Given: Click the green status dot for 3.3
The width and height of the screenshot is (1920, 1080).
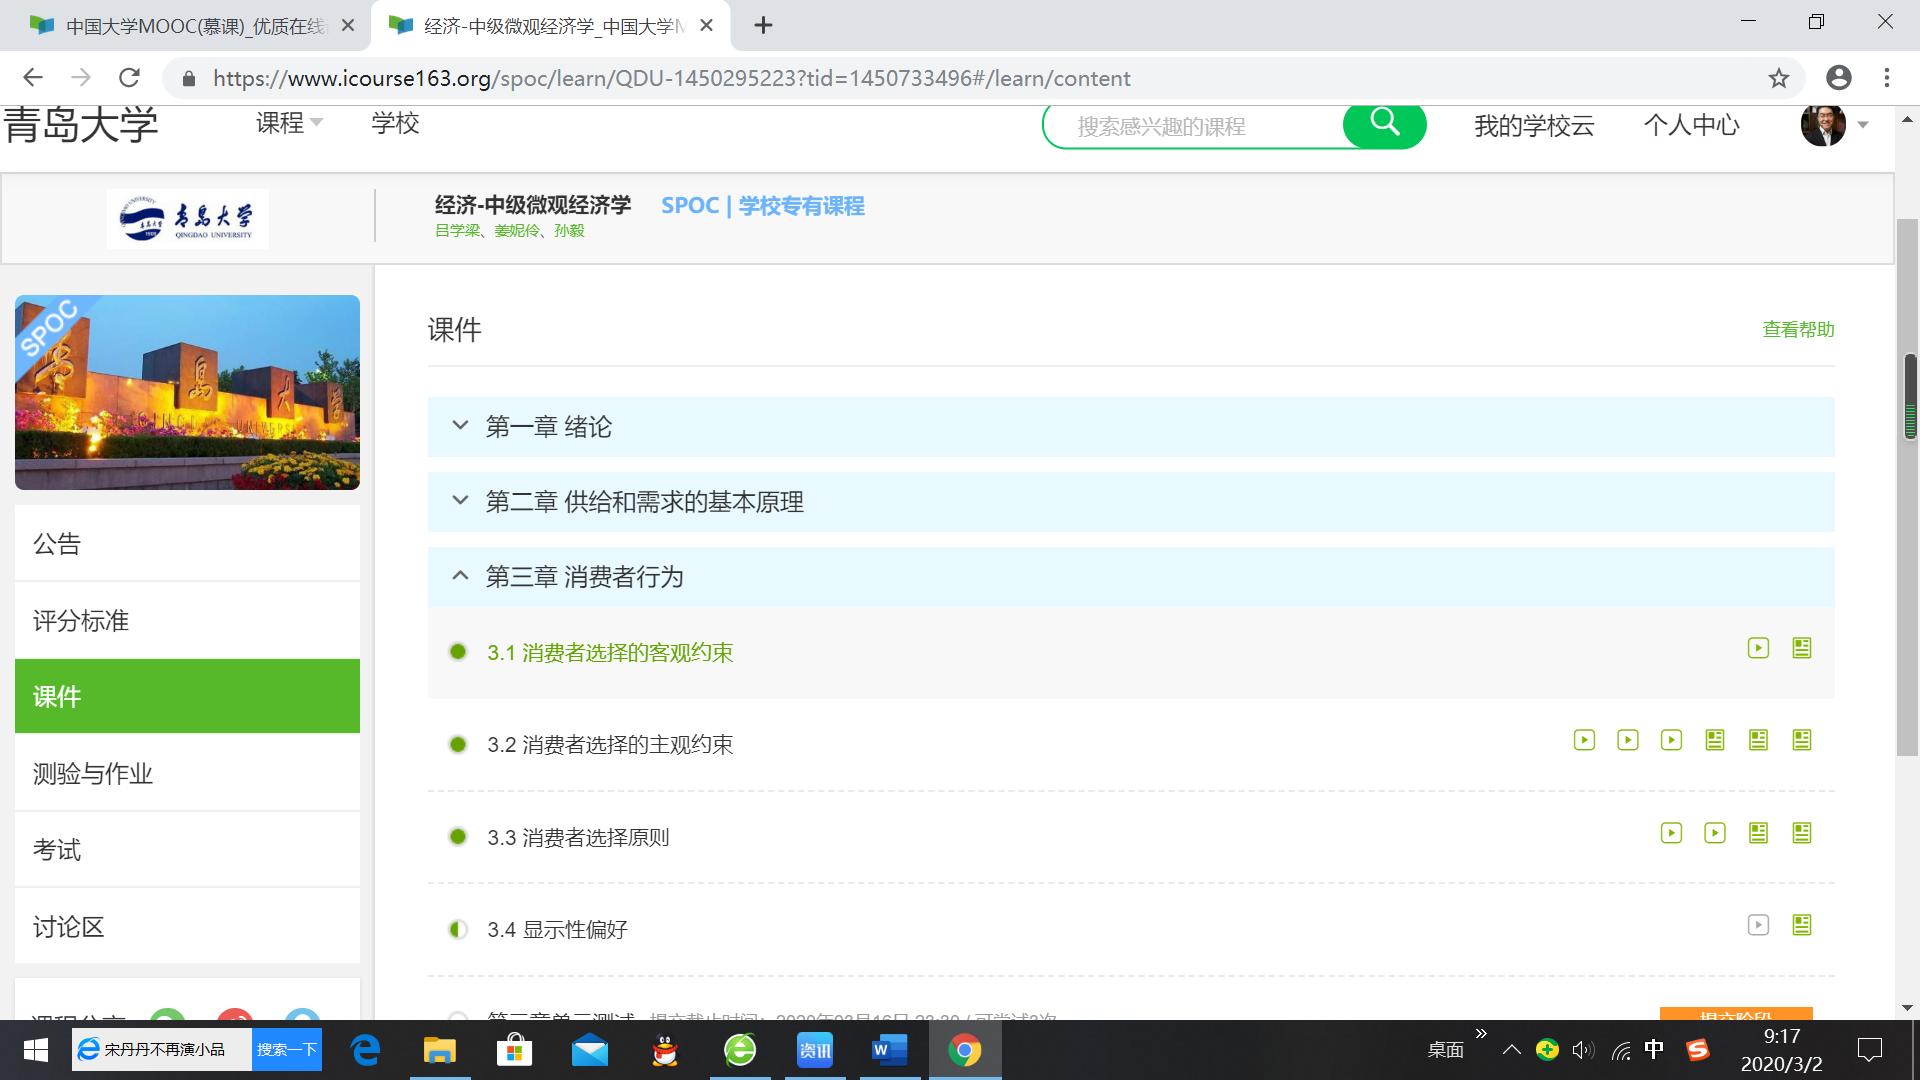Looking at the screenshot, I should click(x=458, y=837).
